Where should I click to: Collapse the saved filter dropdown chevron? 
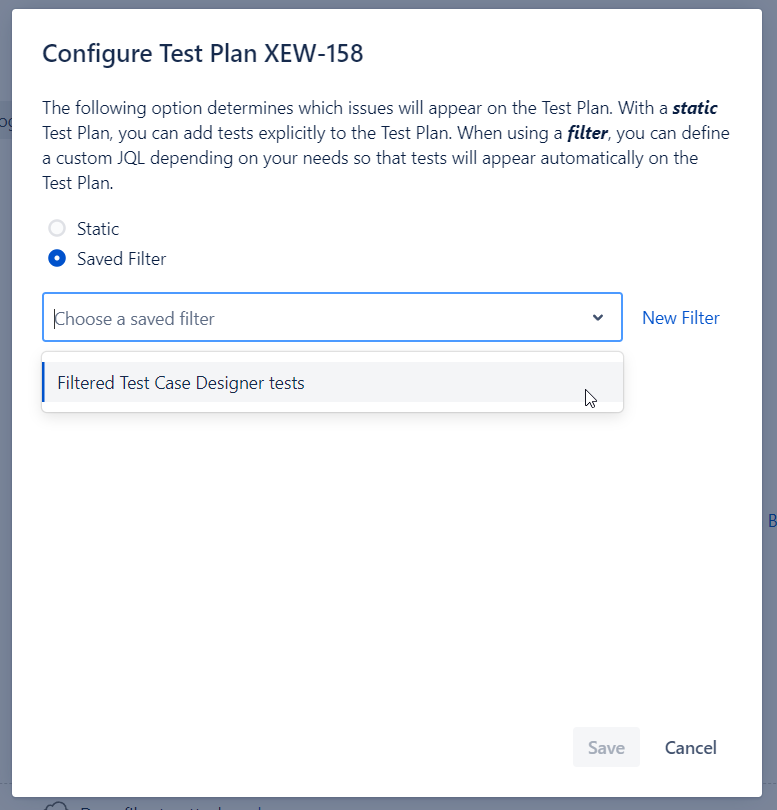click(598, 317)
